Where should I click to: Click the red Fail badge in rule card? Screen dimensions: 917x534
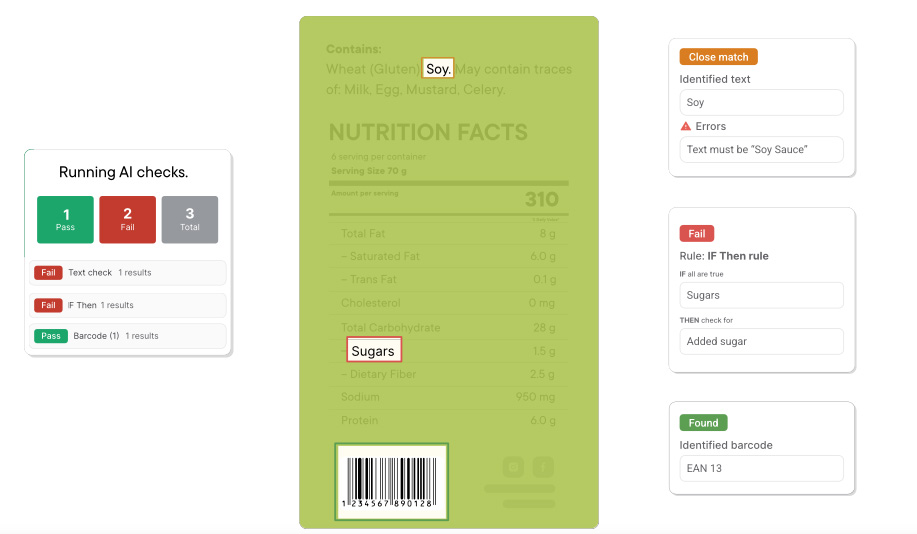click(x=697, y=233)
